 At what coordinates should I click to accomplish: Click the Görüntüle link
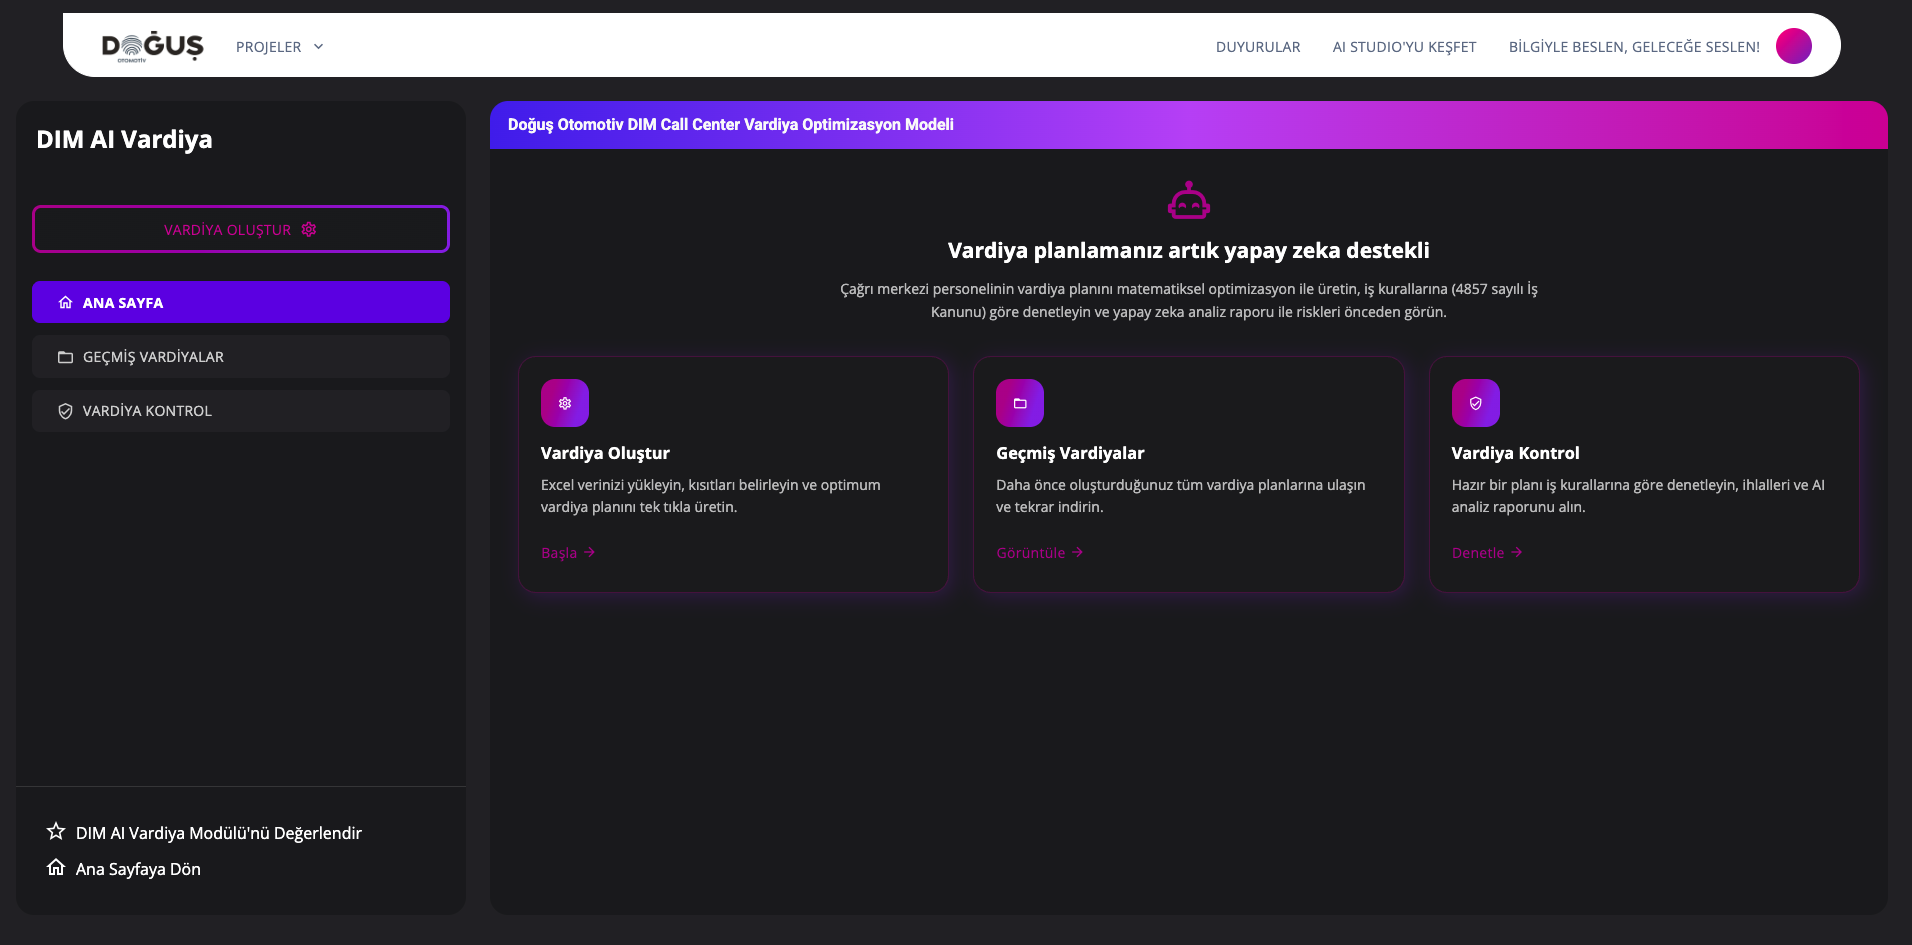[x=1040, y=553]
